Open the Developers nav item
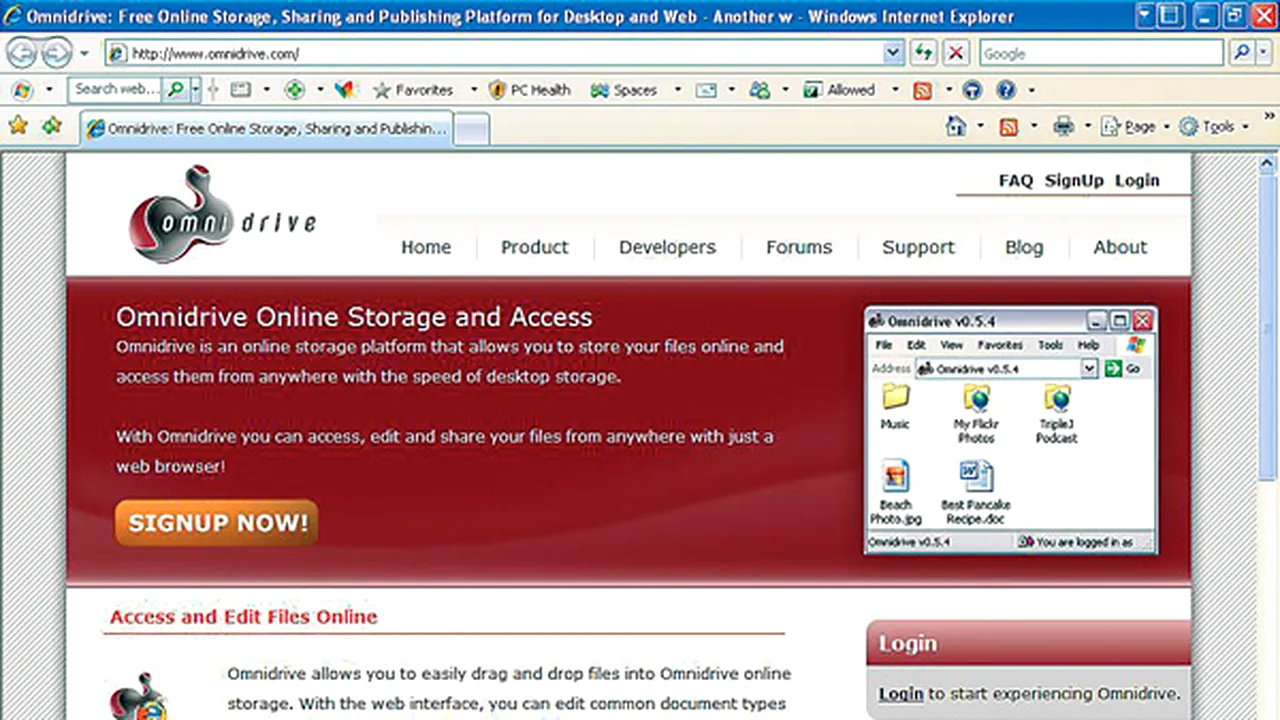The image size is (1280, 720). coord(667,247)
